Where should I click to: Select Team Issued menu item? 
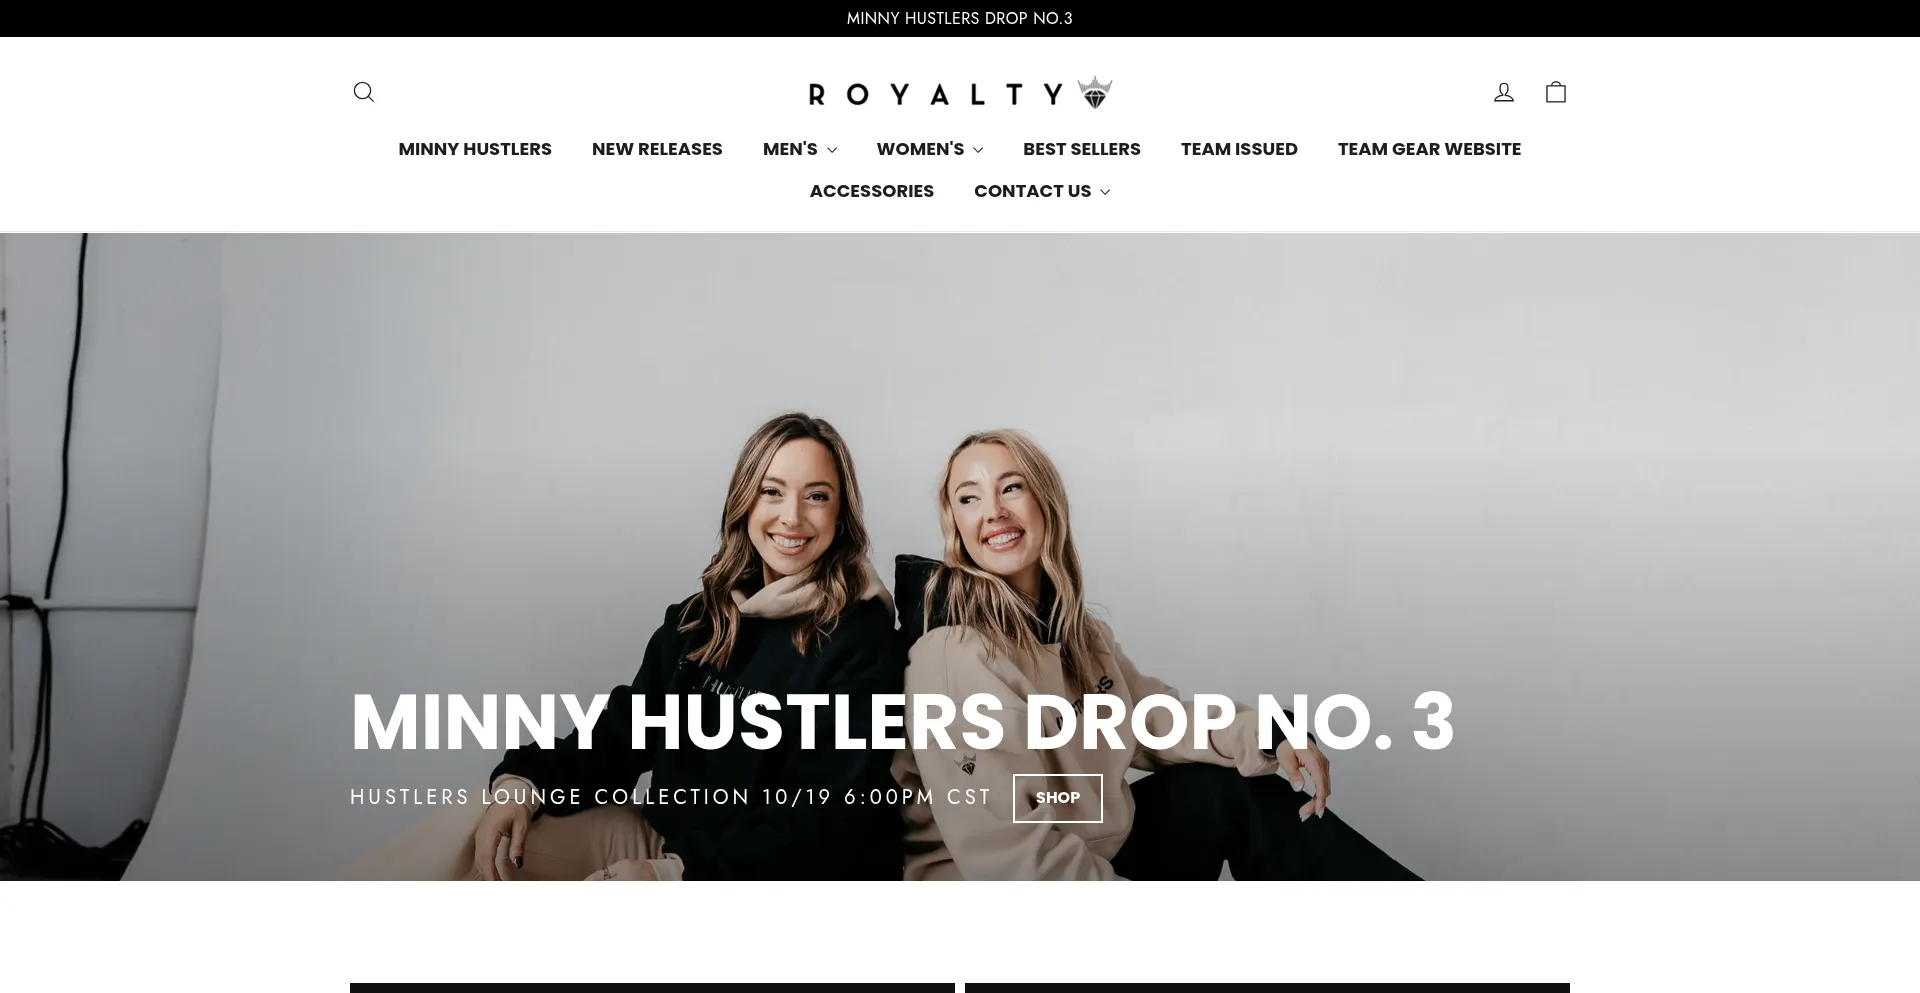tap(1239, 149)
